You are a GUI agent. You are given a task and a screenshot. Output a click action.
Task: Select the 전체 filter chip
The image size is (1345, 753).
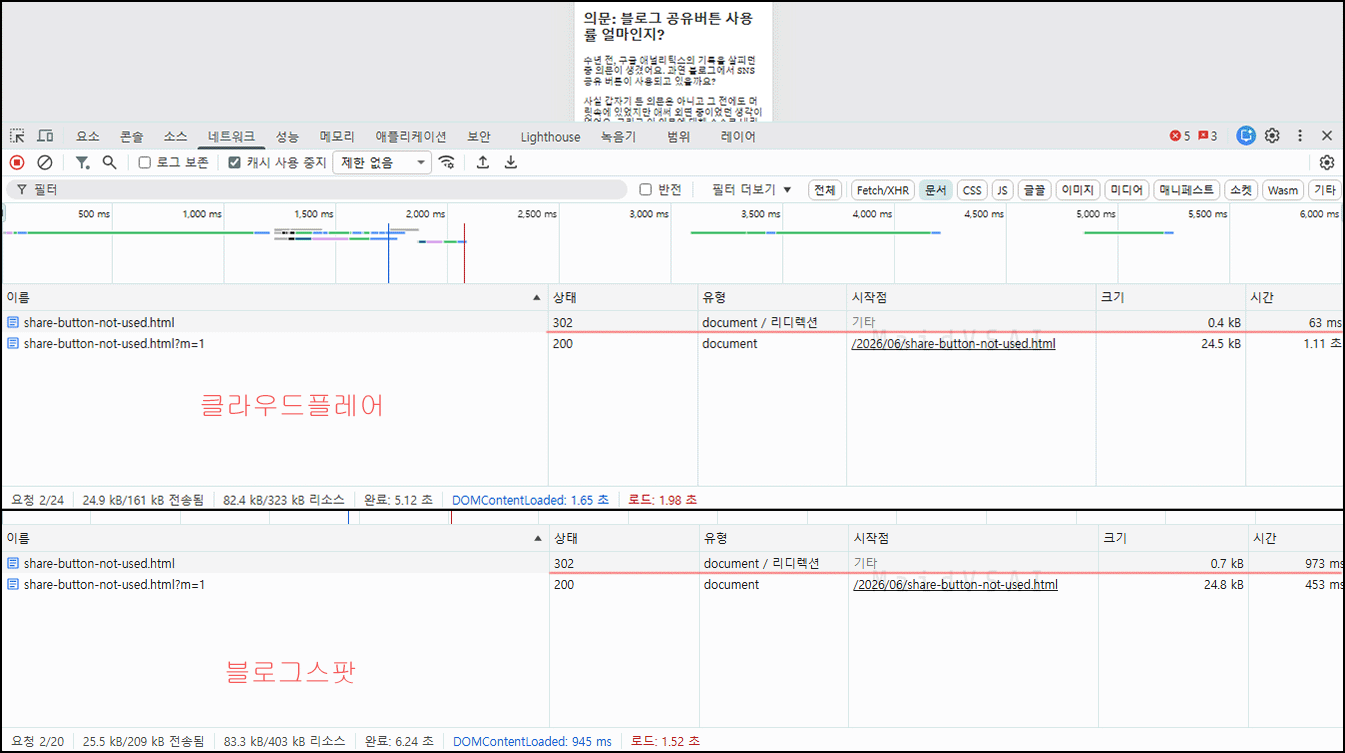(825, 190)
